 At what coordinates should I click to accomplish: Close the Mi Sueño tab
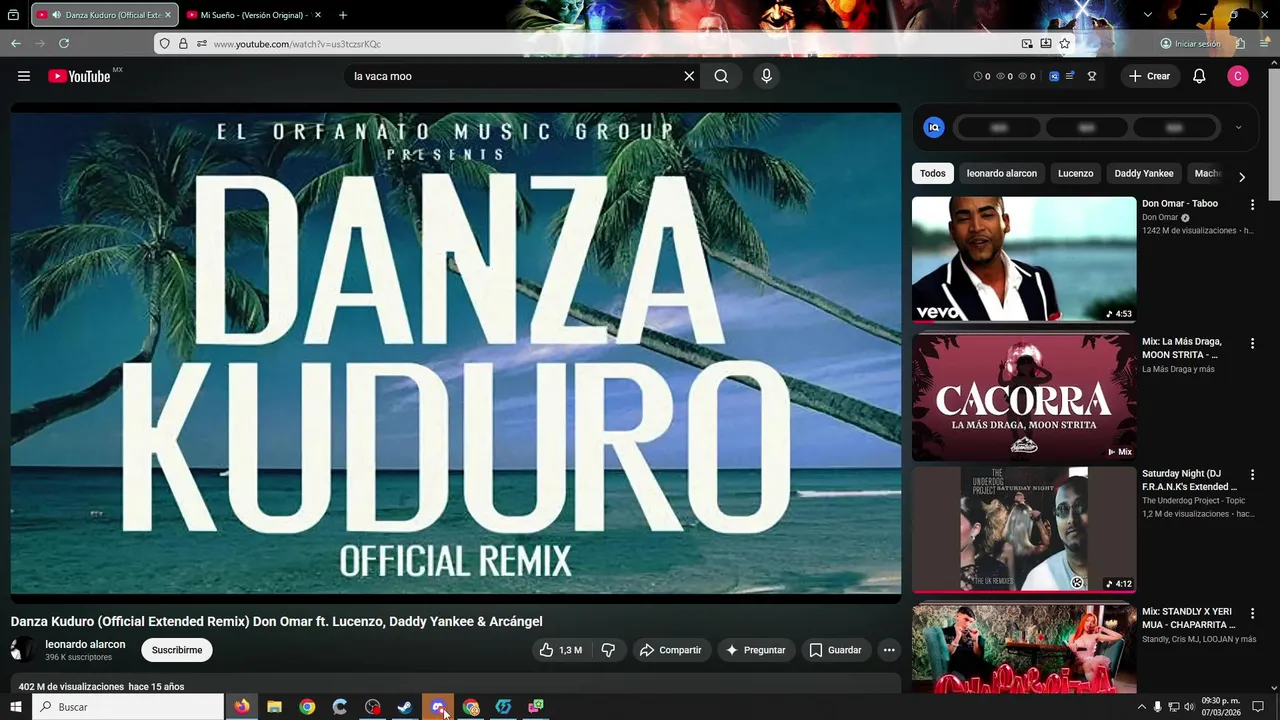(x=318, y=15)
